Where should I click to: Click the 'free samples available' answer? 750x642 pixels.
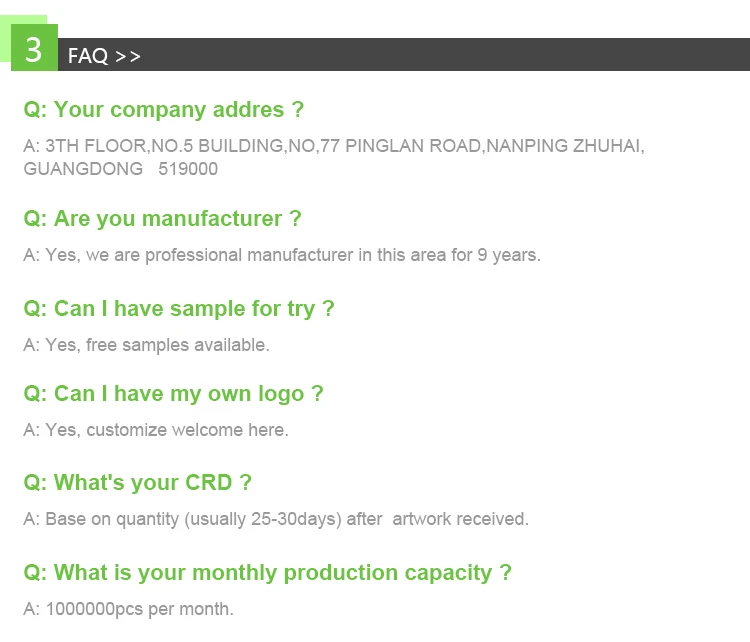point(147,345)
